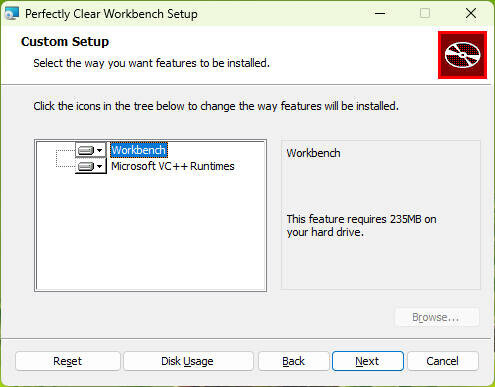This screenshot has height=387, width=495.
Task: Click the greyed-out Browse… button
Action: click(x=437, y=317)
